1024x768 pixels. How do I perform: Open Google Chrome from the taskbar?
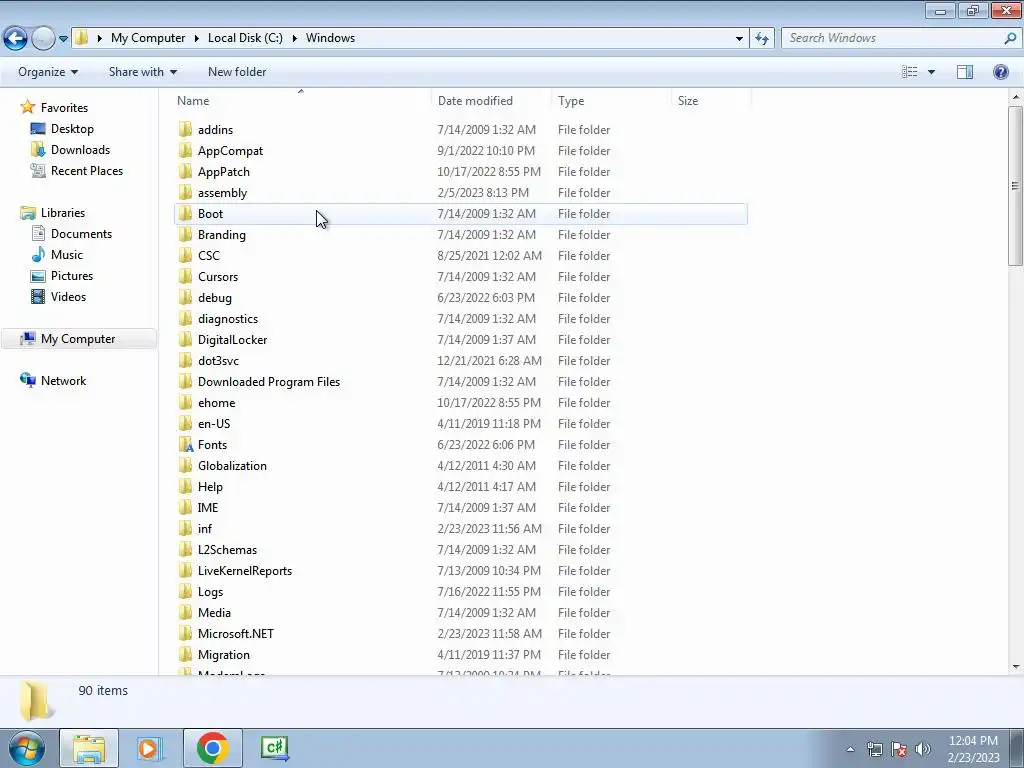[x=212, y=748]
